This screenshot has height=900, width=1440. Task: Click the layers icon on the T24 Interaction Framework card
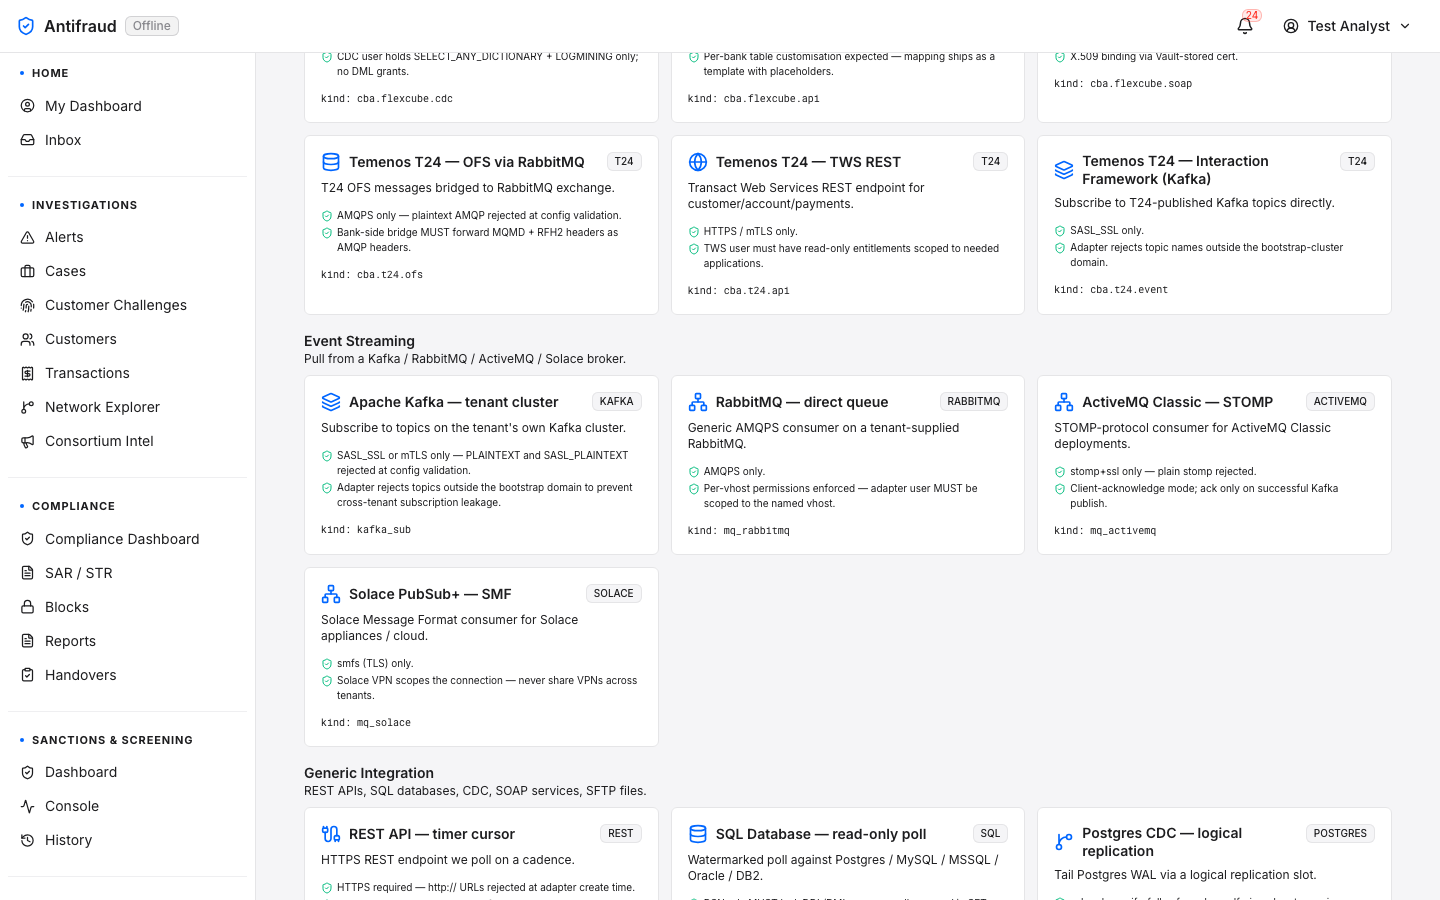(1064, 170)
